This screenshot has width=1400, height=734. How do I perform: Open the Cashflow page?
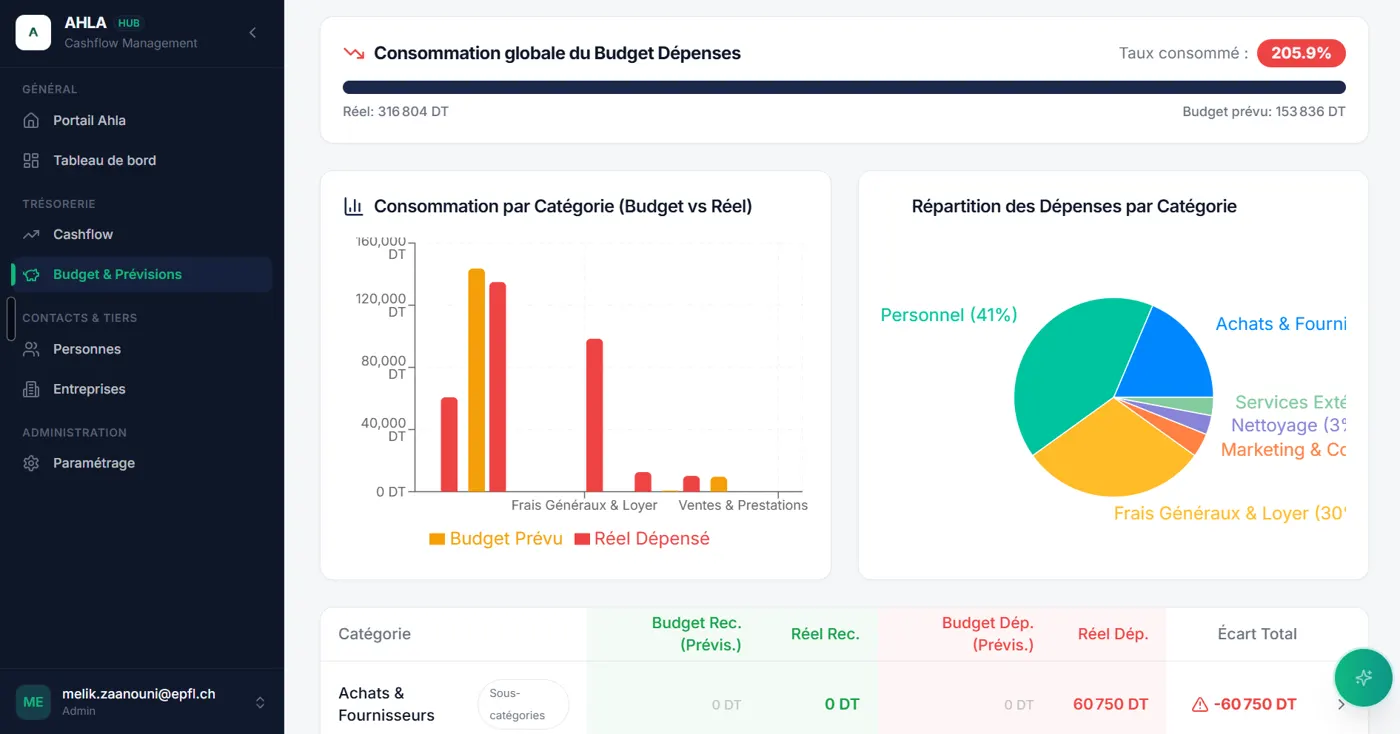(142, 234)
